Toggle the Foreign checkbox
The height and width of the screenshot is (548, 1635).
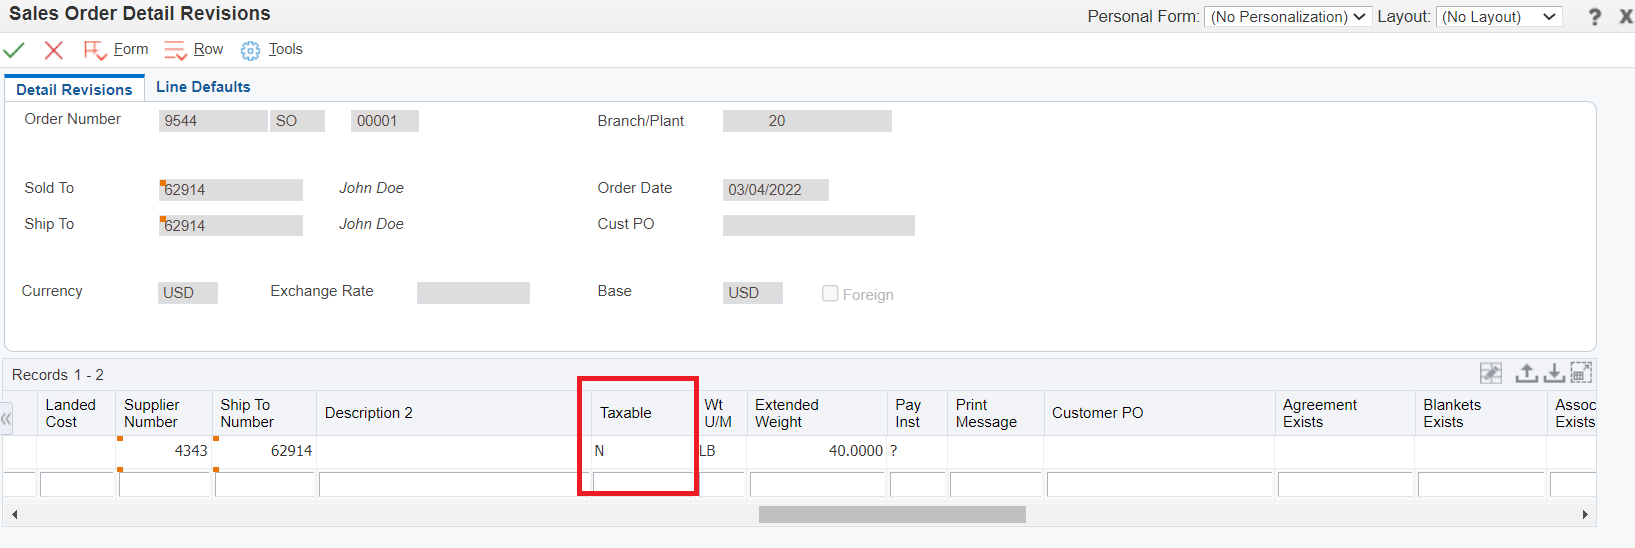[x=830, y=293]
